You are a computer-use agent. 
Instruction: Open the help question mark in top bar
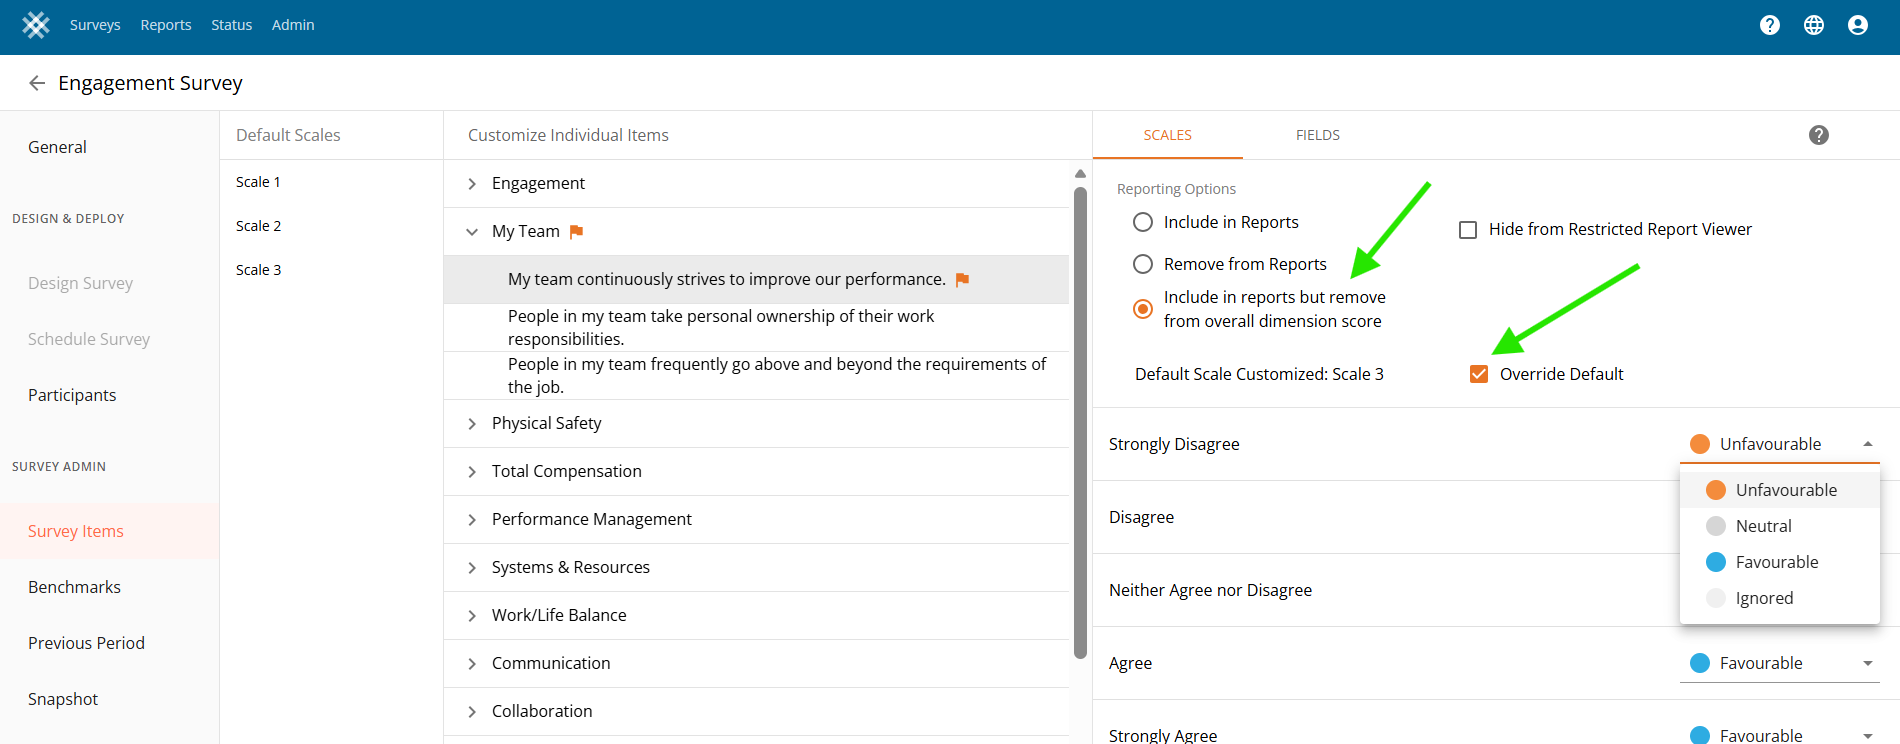(x=1769, y=25)
